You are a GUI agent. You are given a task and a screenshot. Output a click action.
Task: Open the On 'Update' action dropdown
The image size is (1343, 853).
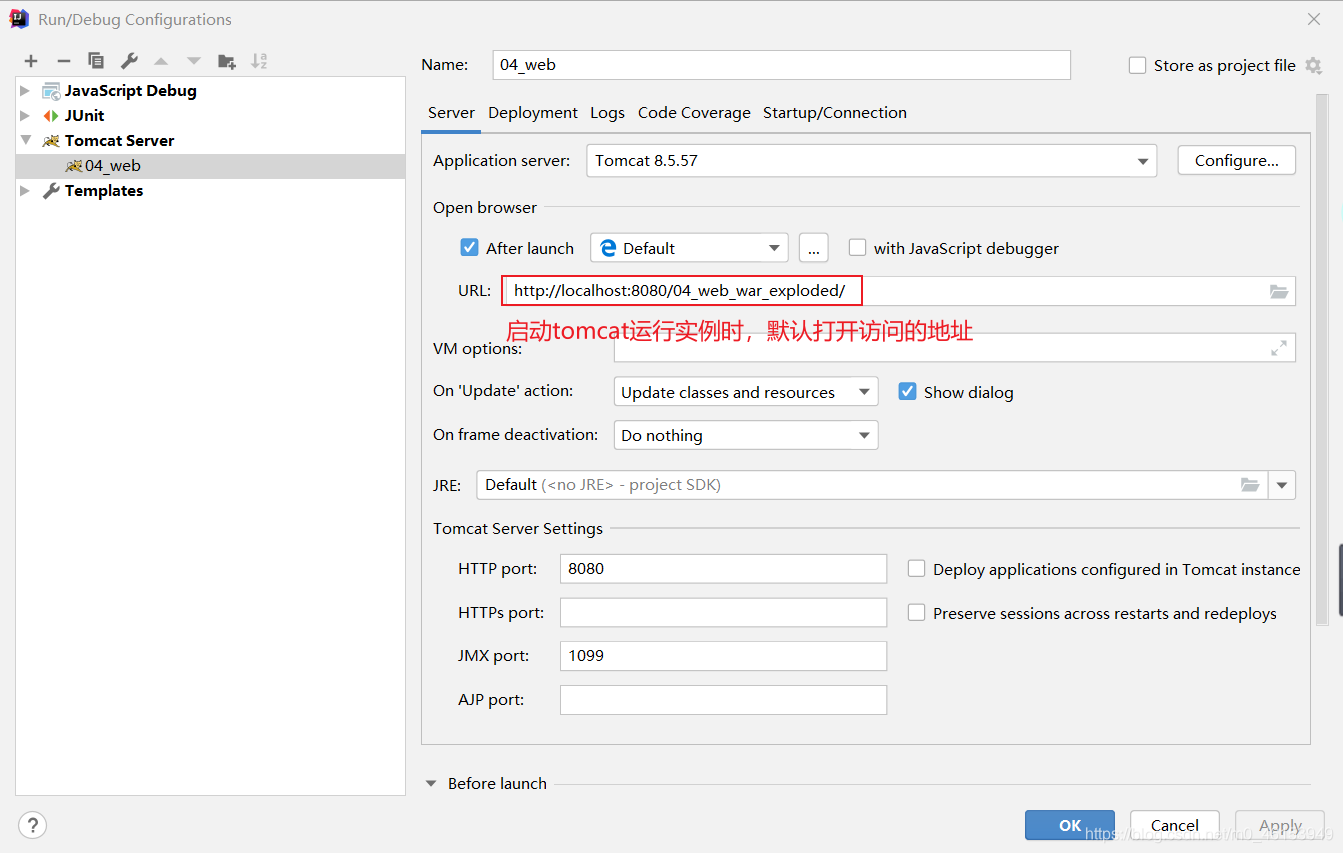[x=746, y=392]
